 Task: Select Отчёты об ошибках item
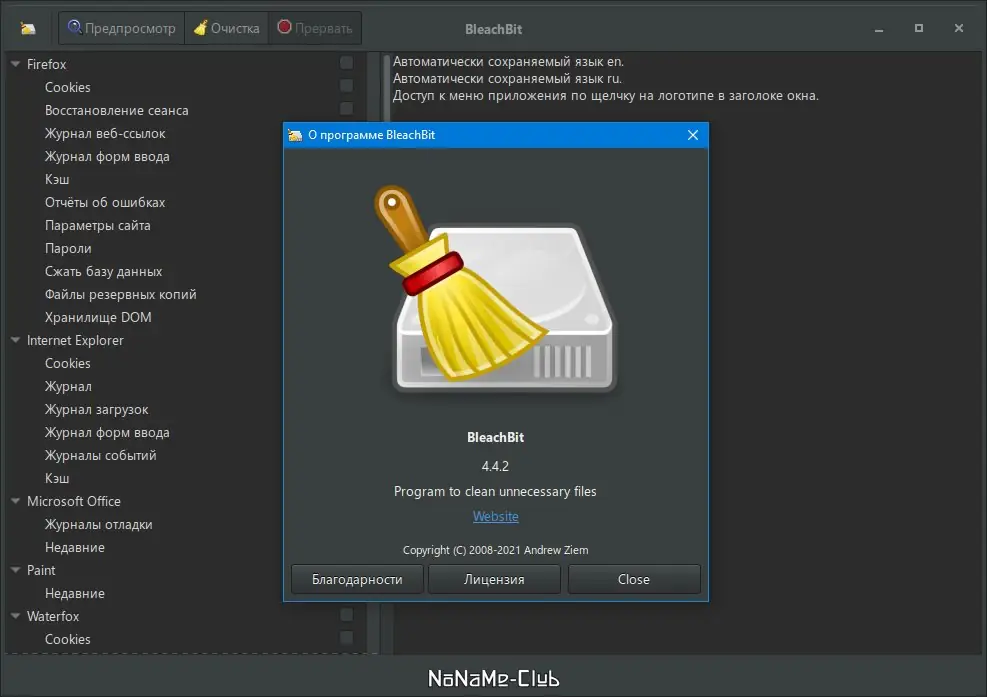pyautogui.click(x=105, y=202)
